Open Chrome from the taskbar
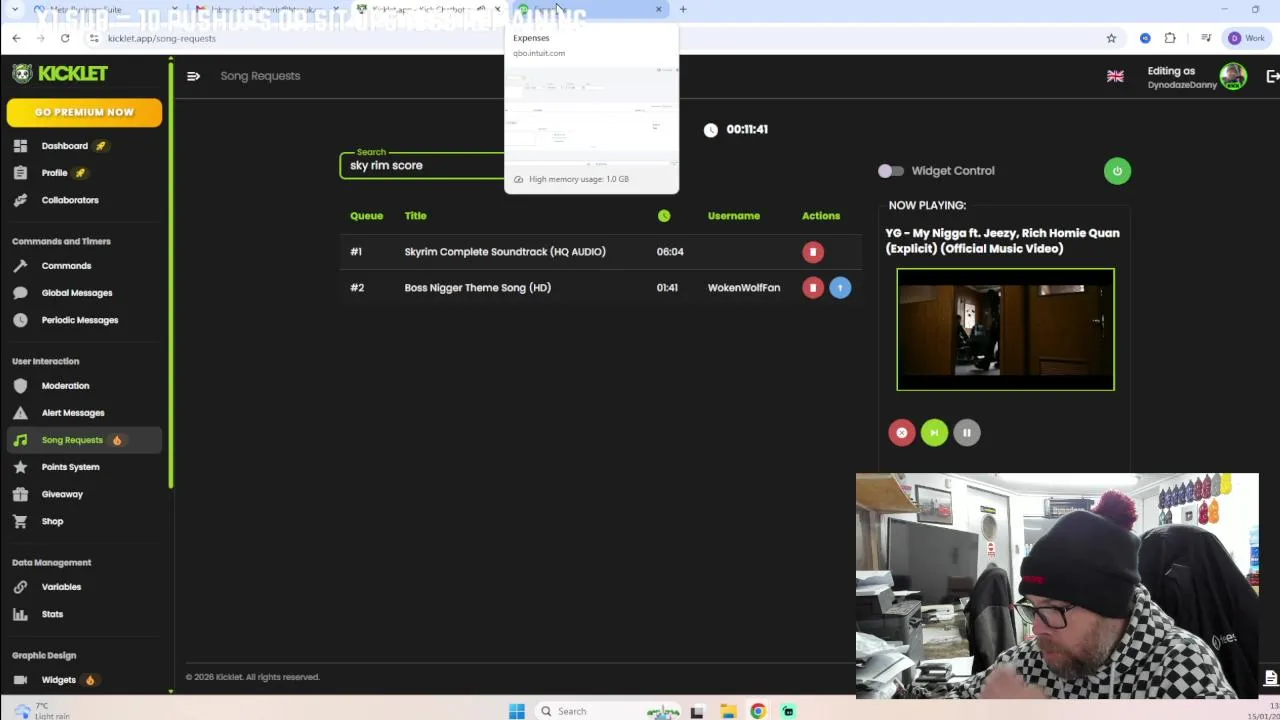 [x=758, y=712]
